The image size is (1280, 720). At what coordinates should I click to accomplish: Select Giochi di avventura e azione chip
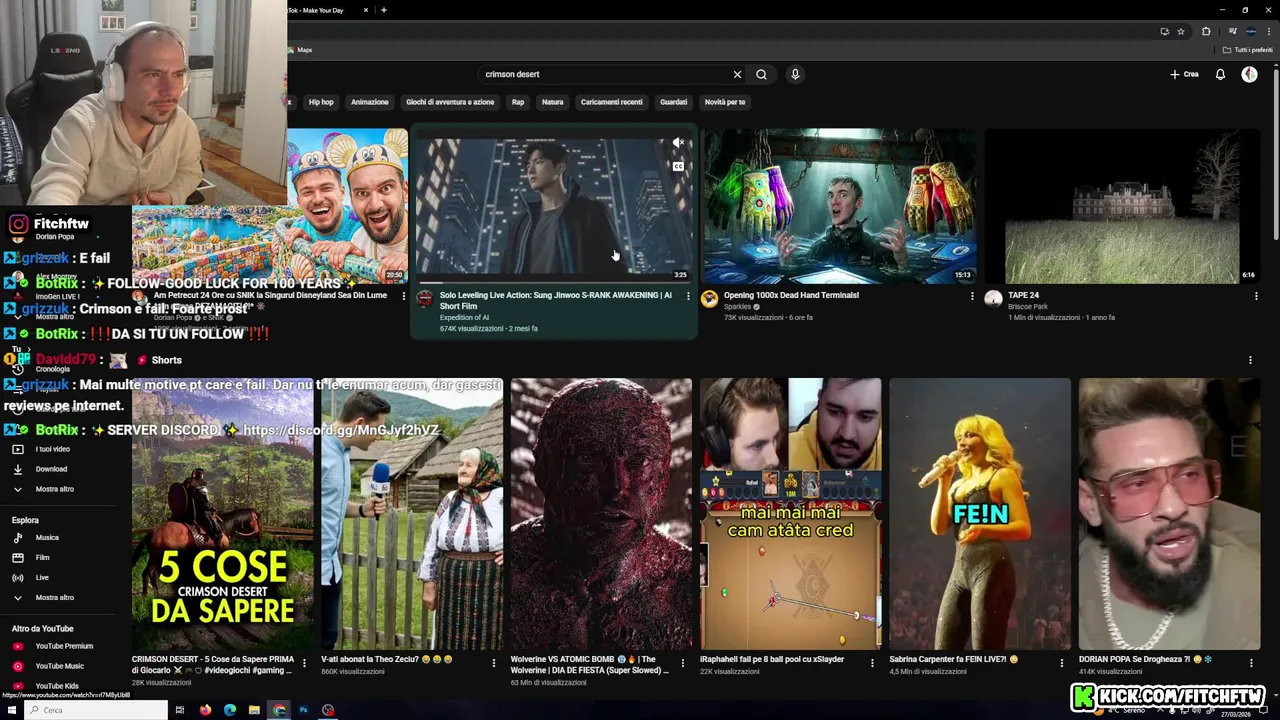point(450,102)
